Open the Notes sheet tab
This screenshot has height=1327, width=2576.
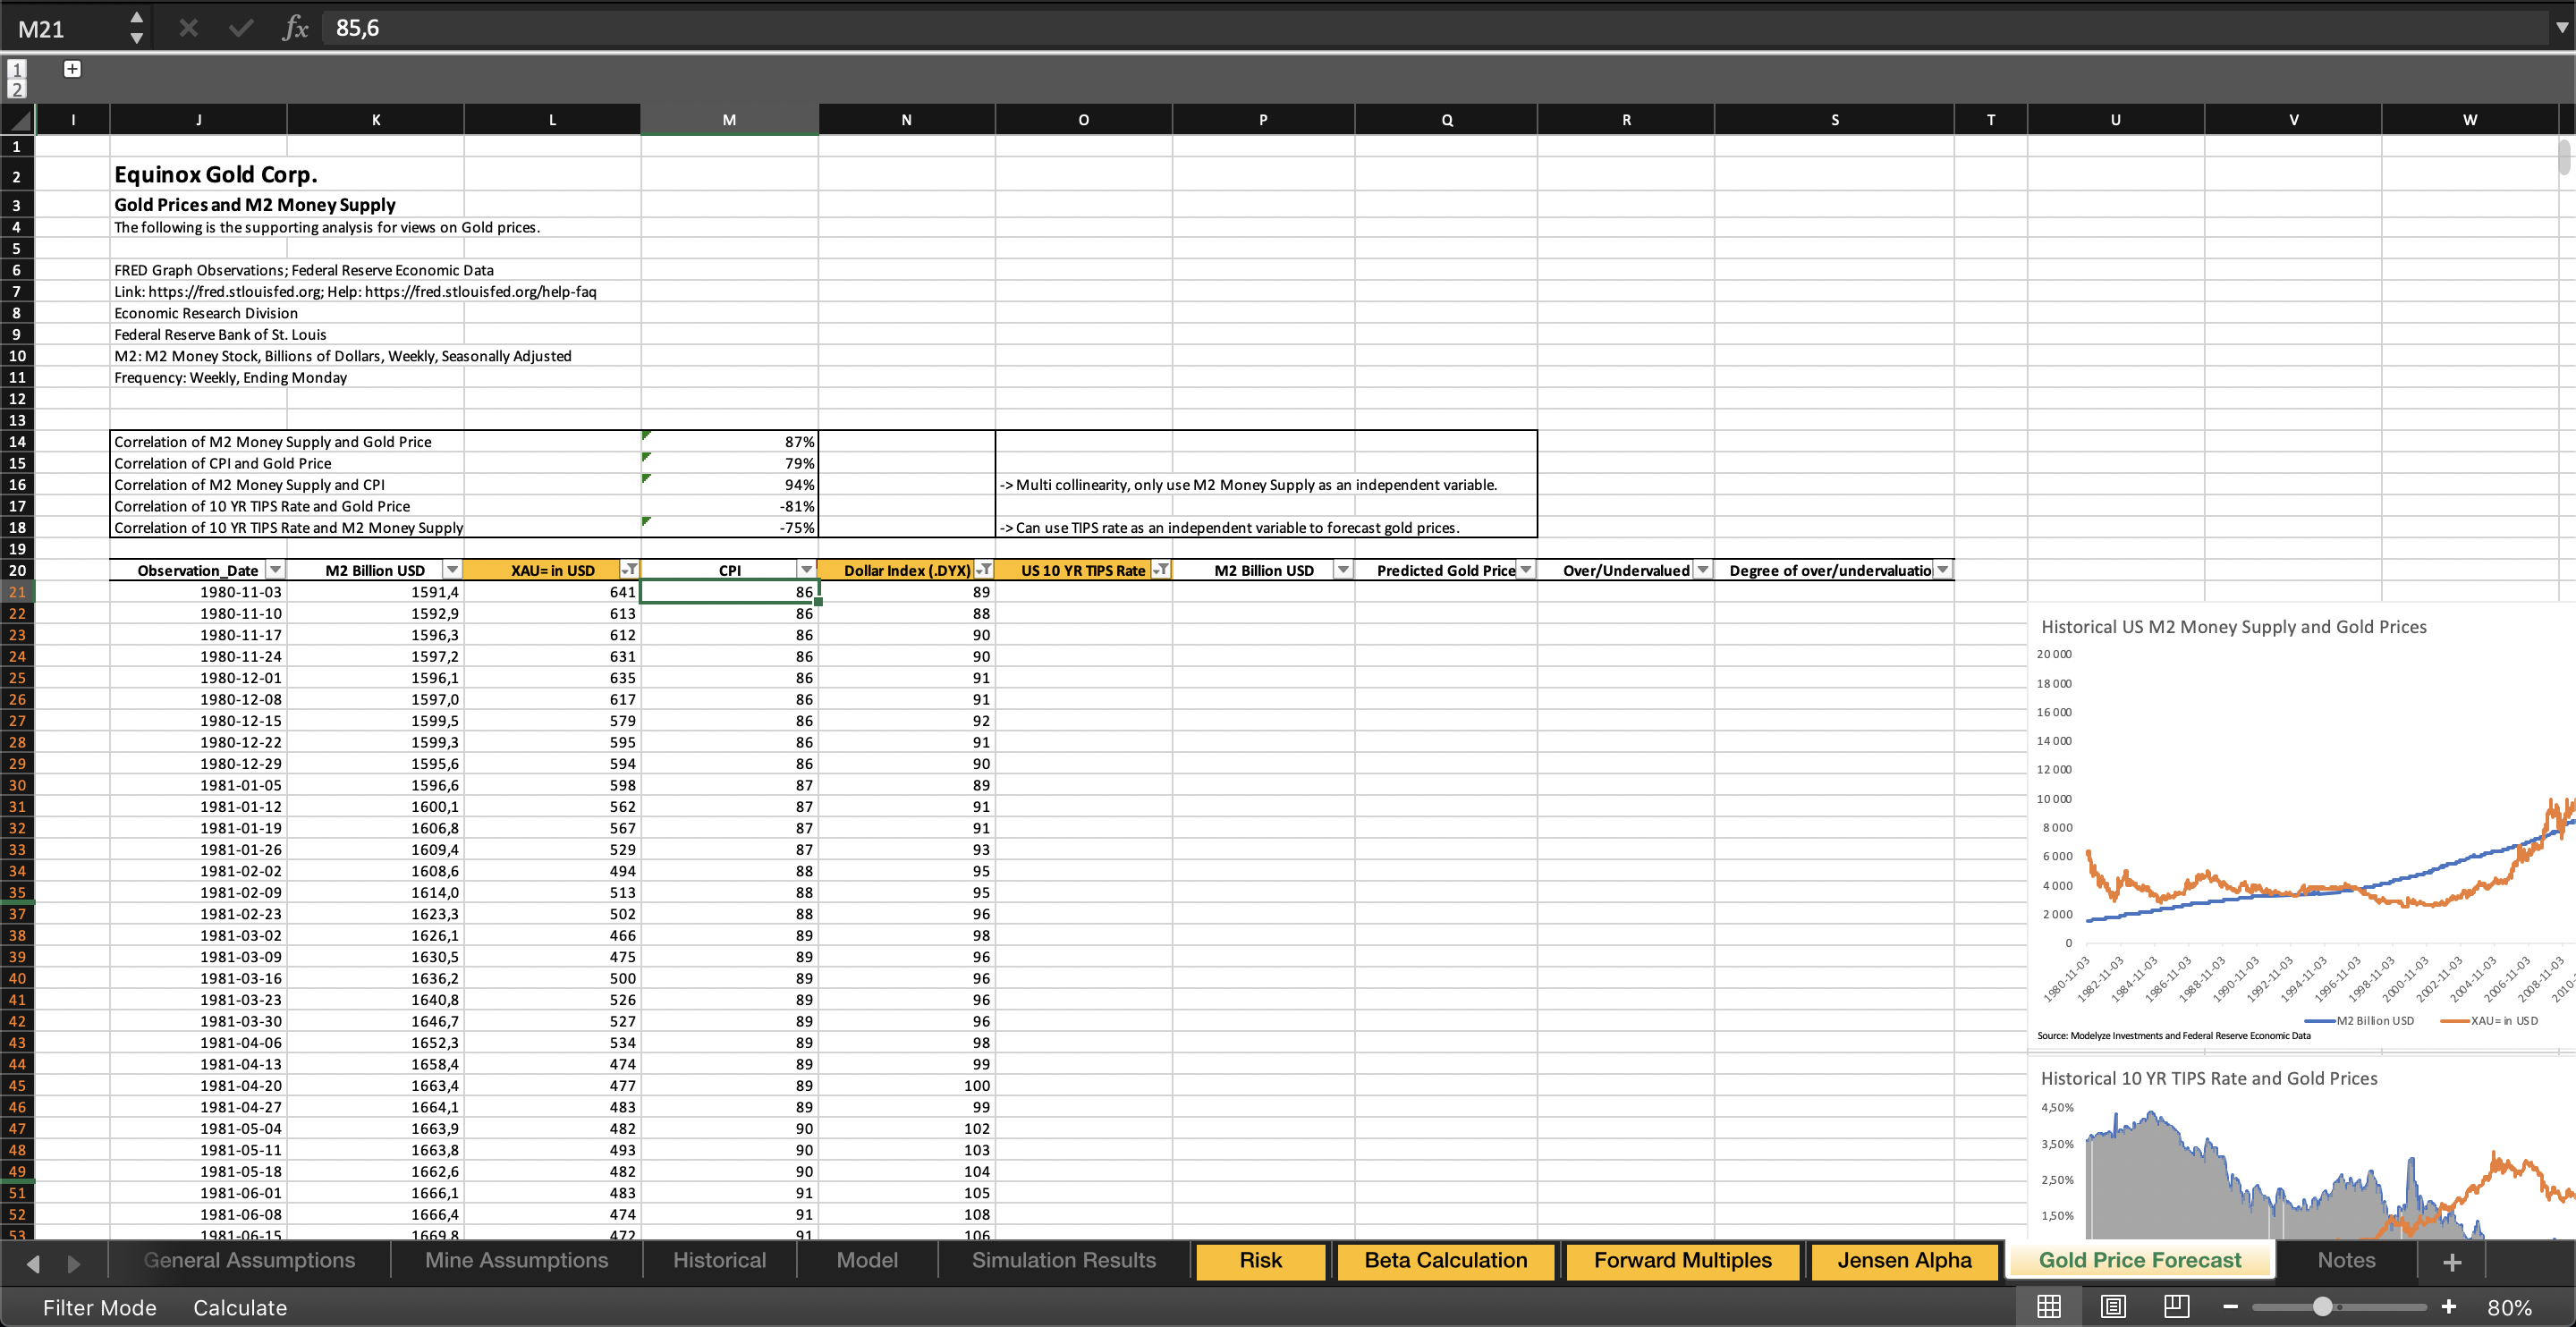coord(2346,1260)
